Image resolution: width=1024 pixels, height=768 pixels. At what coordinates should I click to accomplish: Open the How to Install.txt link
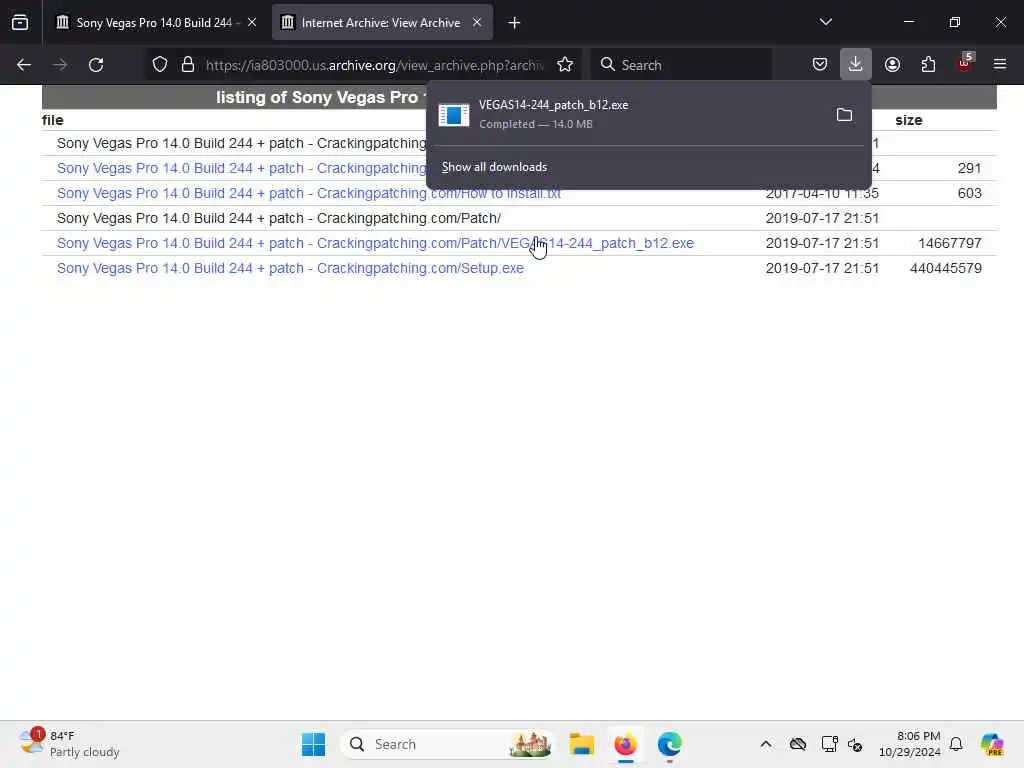[308, 193]
